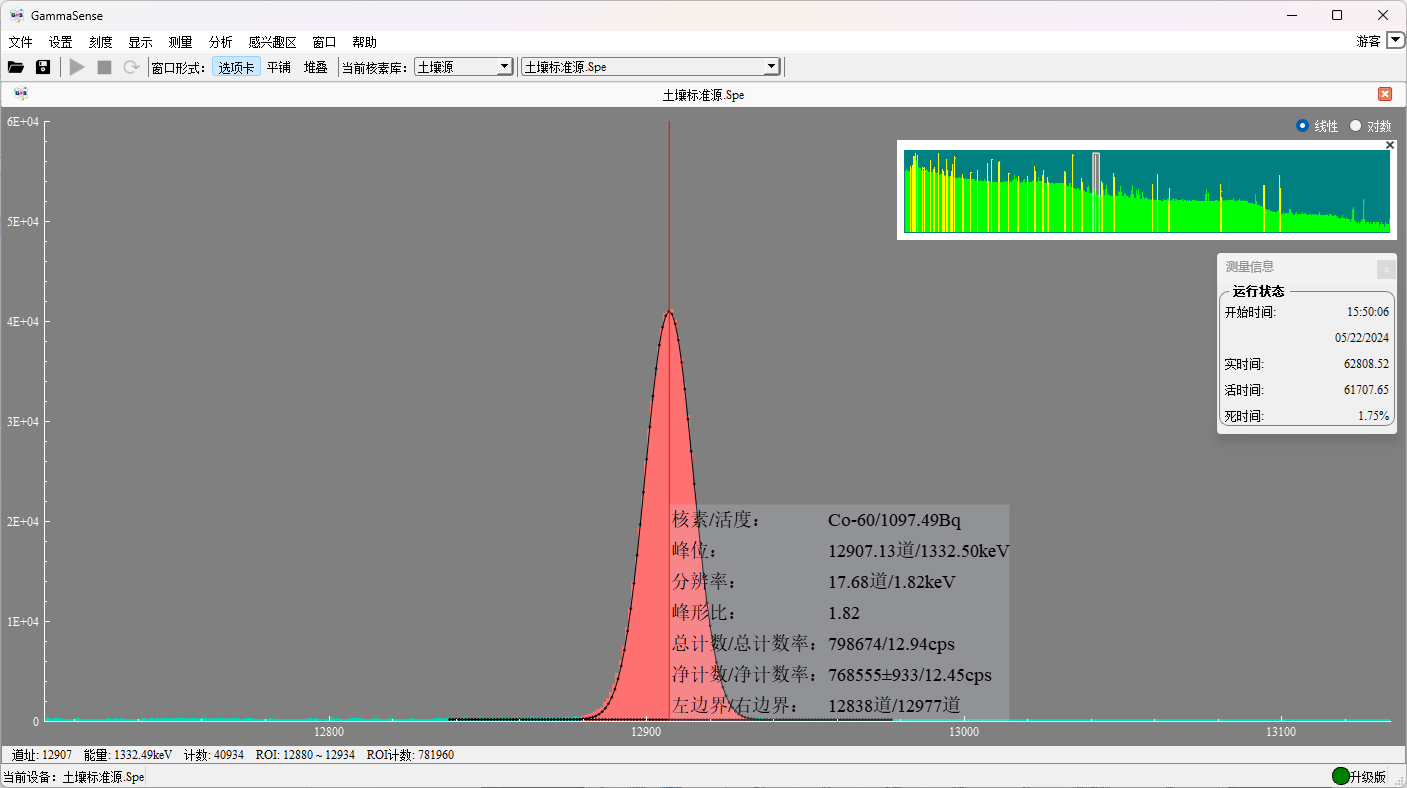The height and width of the screenshot is (788, 1407).
Task: Switch window layout to 堆叠
Action: click(x=316, y=67)
